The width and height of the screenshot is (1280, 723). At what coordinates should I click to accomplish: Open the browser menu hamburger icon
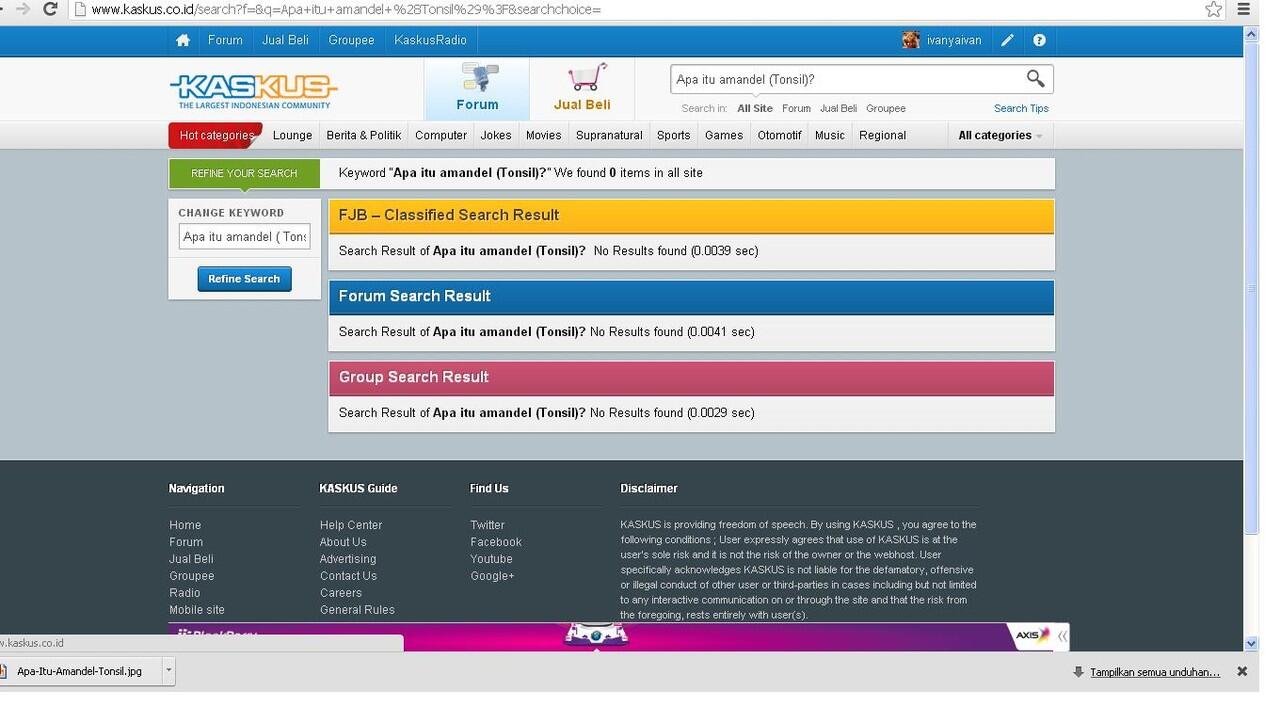pyautogui.click(x=1244, y=9)
